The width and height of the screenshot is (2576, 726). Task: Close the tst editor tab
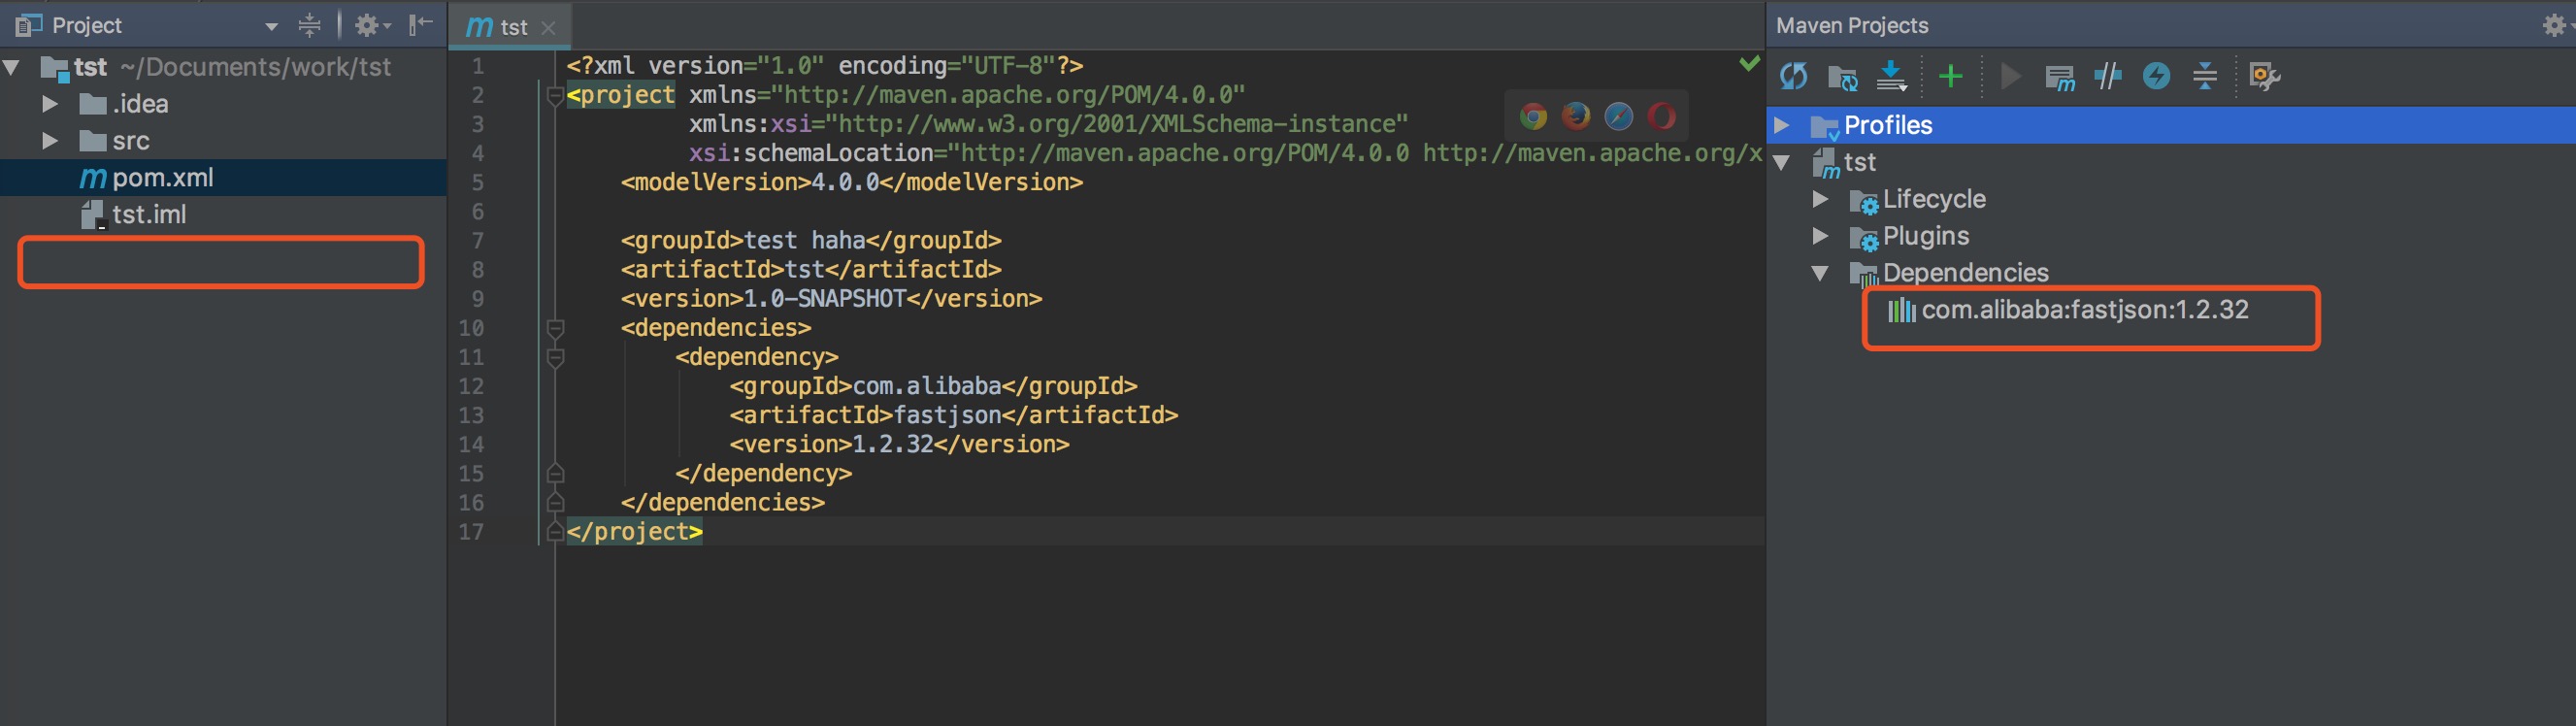point(548,28)
